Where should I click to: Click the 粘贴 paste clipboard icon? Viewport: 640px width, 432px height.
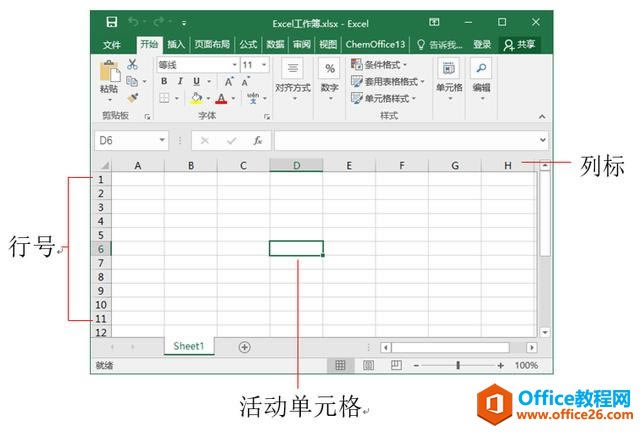click(x=109, y=71)
